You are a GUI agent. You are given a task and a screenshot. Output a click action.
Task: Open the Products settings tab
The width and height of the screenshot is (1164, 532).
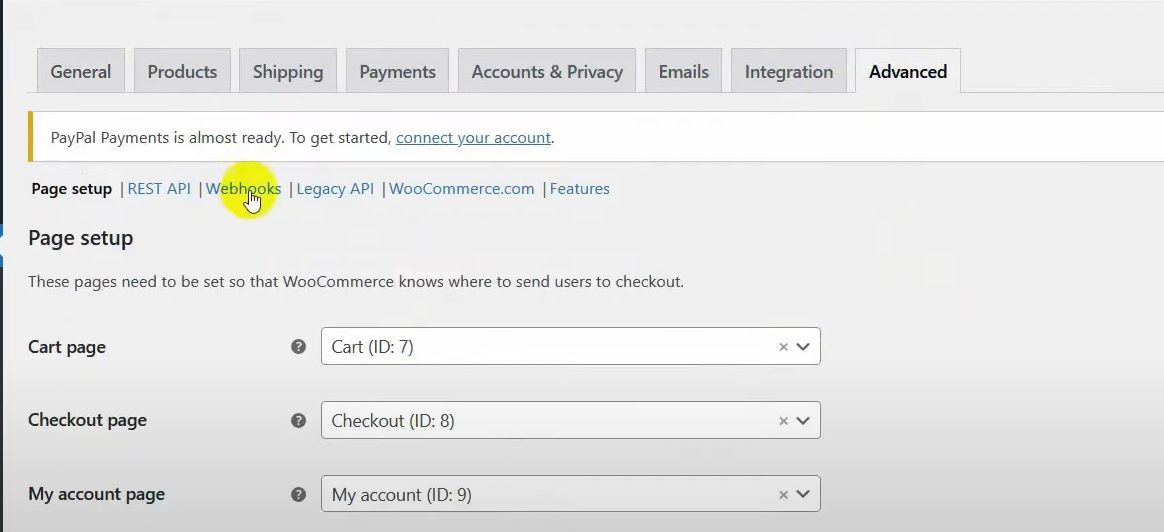pos(182,72)
